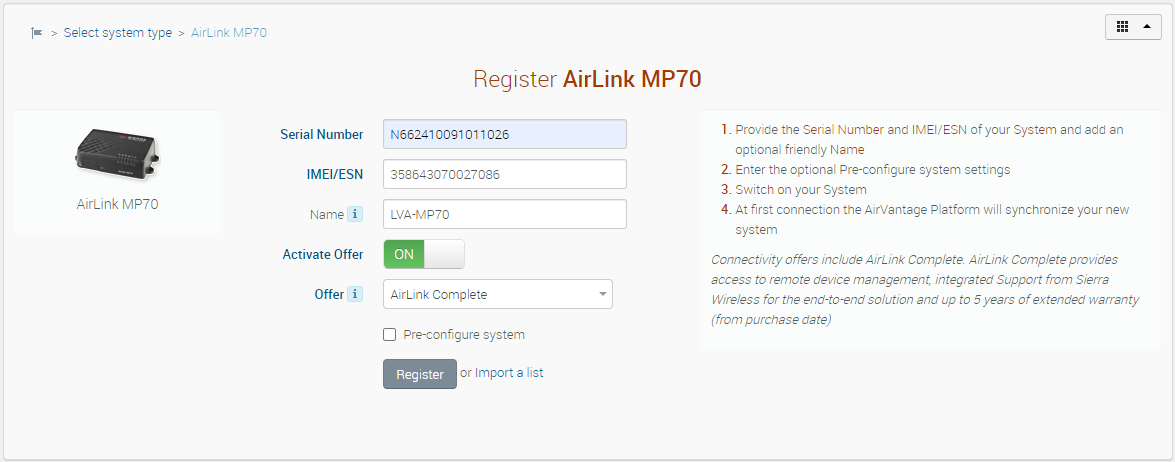Go back to Select system type
The width and height of the screenshot is (1175, 462).
pyautogui.click(x=118, y=32)
